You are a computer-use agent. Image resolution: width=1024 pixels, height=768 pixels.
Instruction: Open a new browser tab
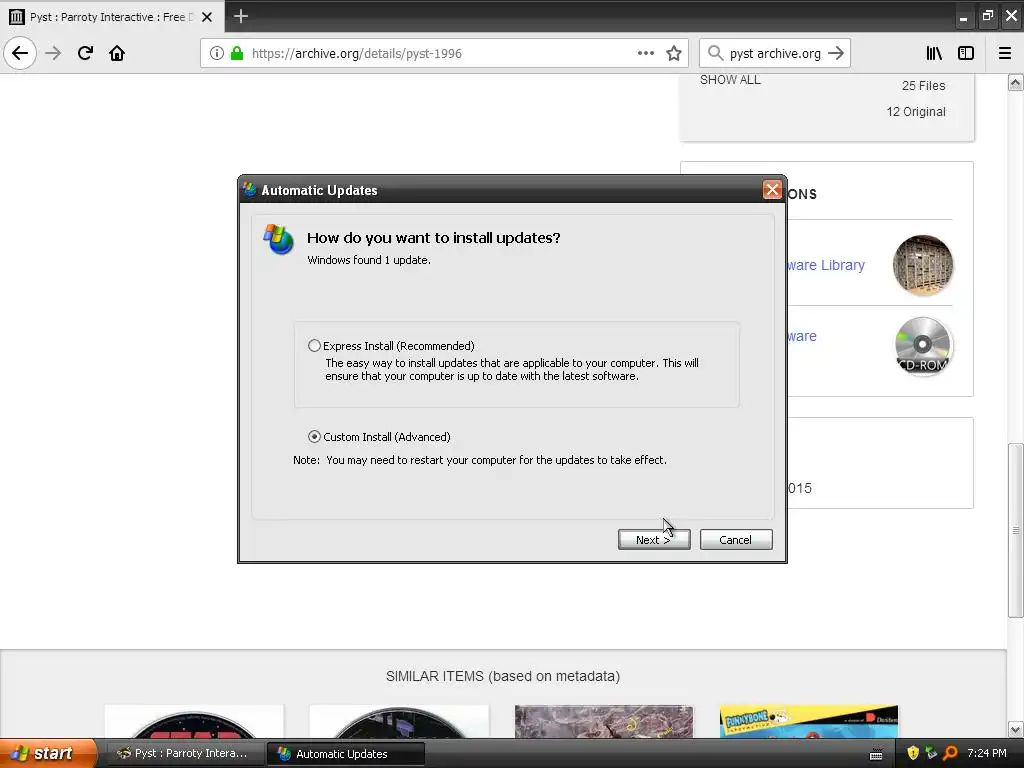click(x=240, y=16)
